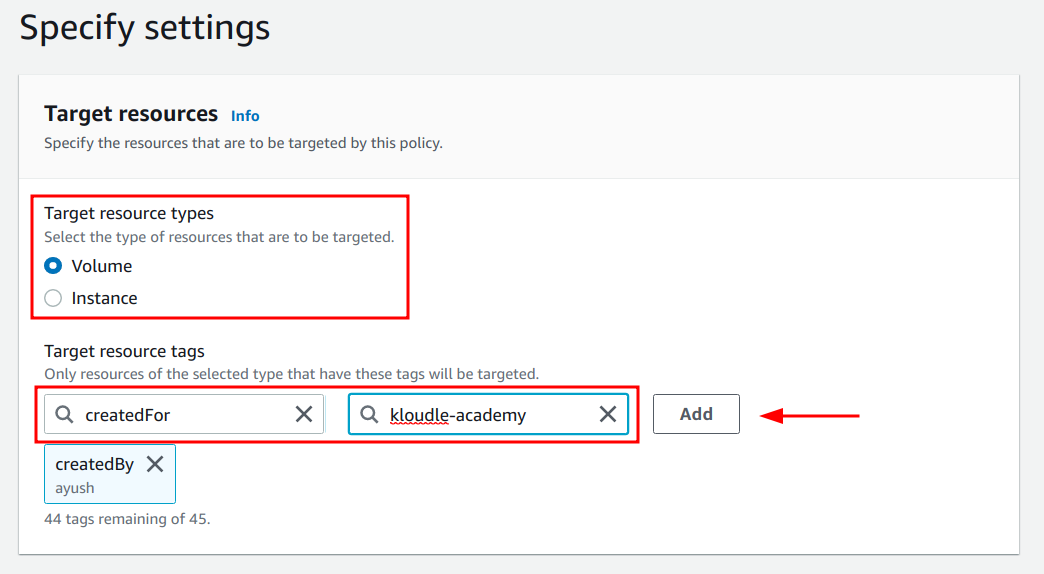1044x574 pixels.
Task: Click the ayush tag value text
Action: pyautogui.click(x=75, y=488)
